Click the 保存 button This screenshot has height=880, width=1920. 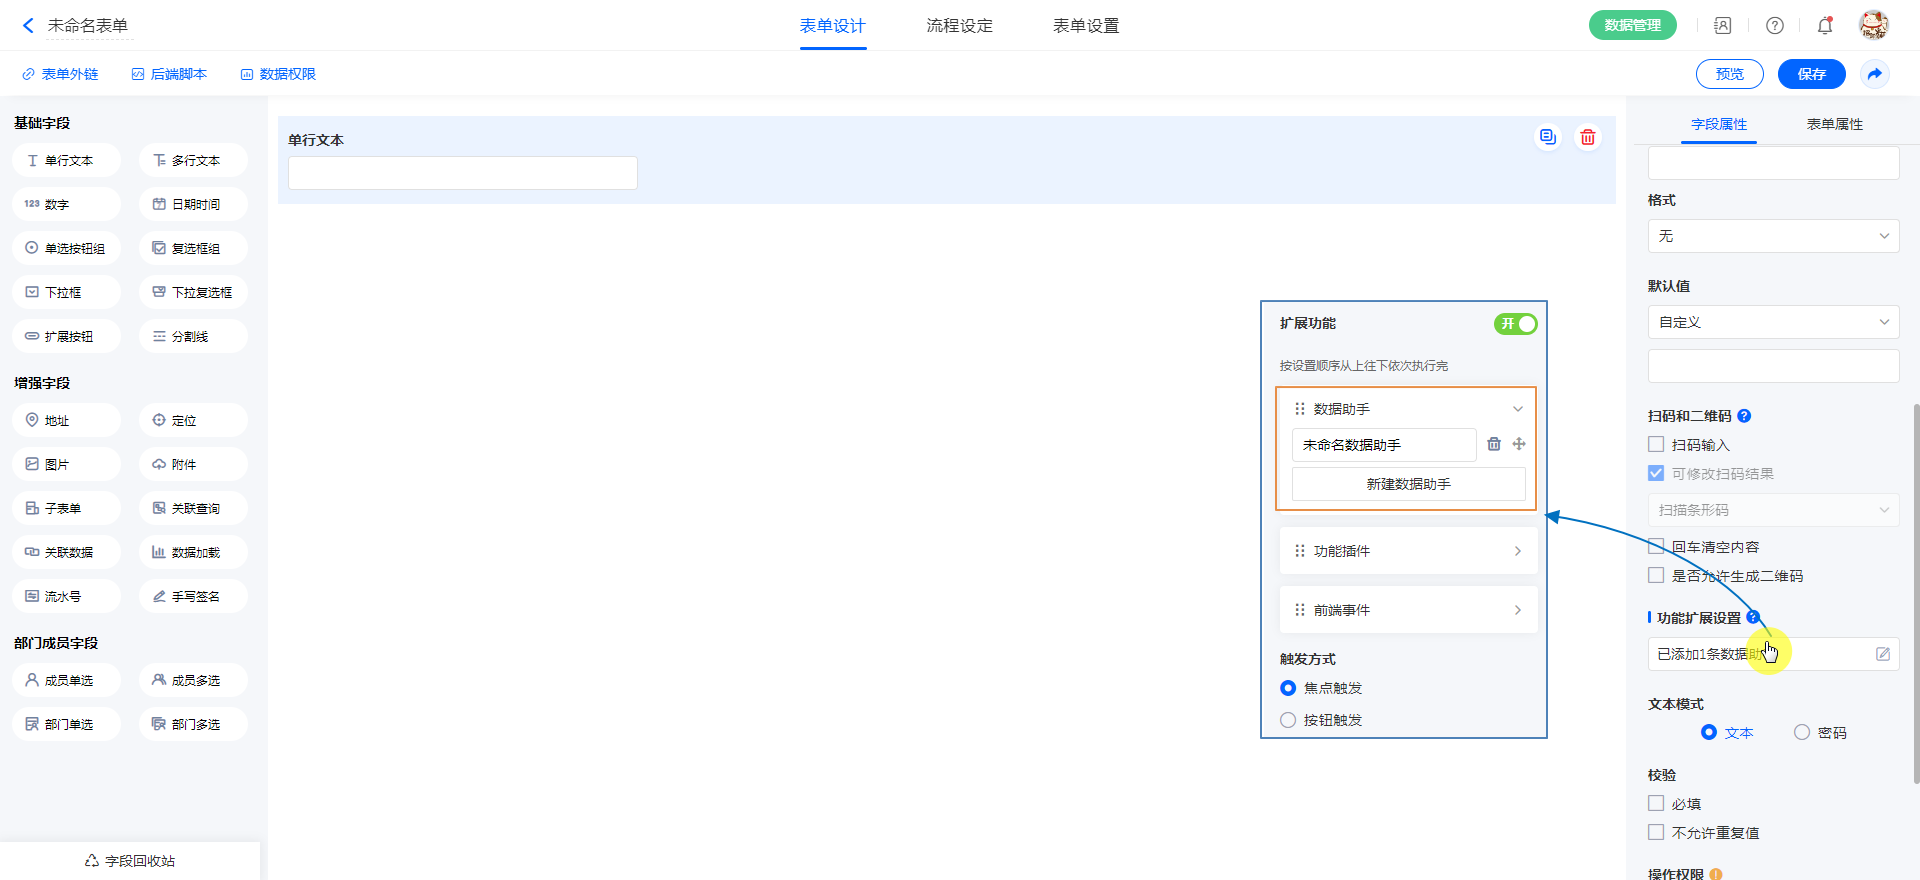point(1811,74)
